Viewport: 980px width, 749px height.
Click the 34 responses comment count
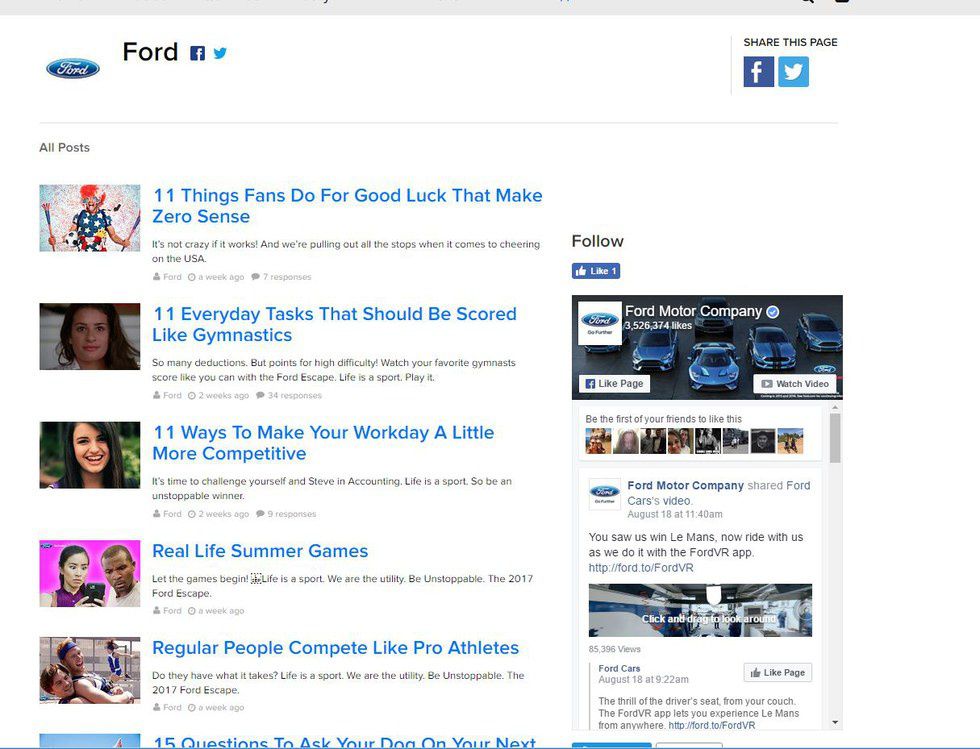[294, 395]
